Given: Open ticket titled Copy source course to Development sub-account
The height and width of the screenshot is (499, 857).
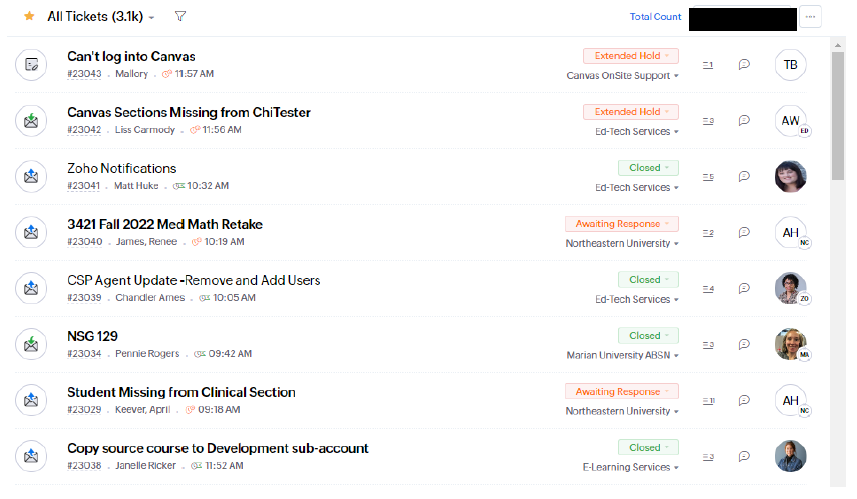Looking at the screenshot, I should pos(217,448).
